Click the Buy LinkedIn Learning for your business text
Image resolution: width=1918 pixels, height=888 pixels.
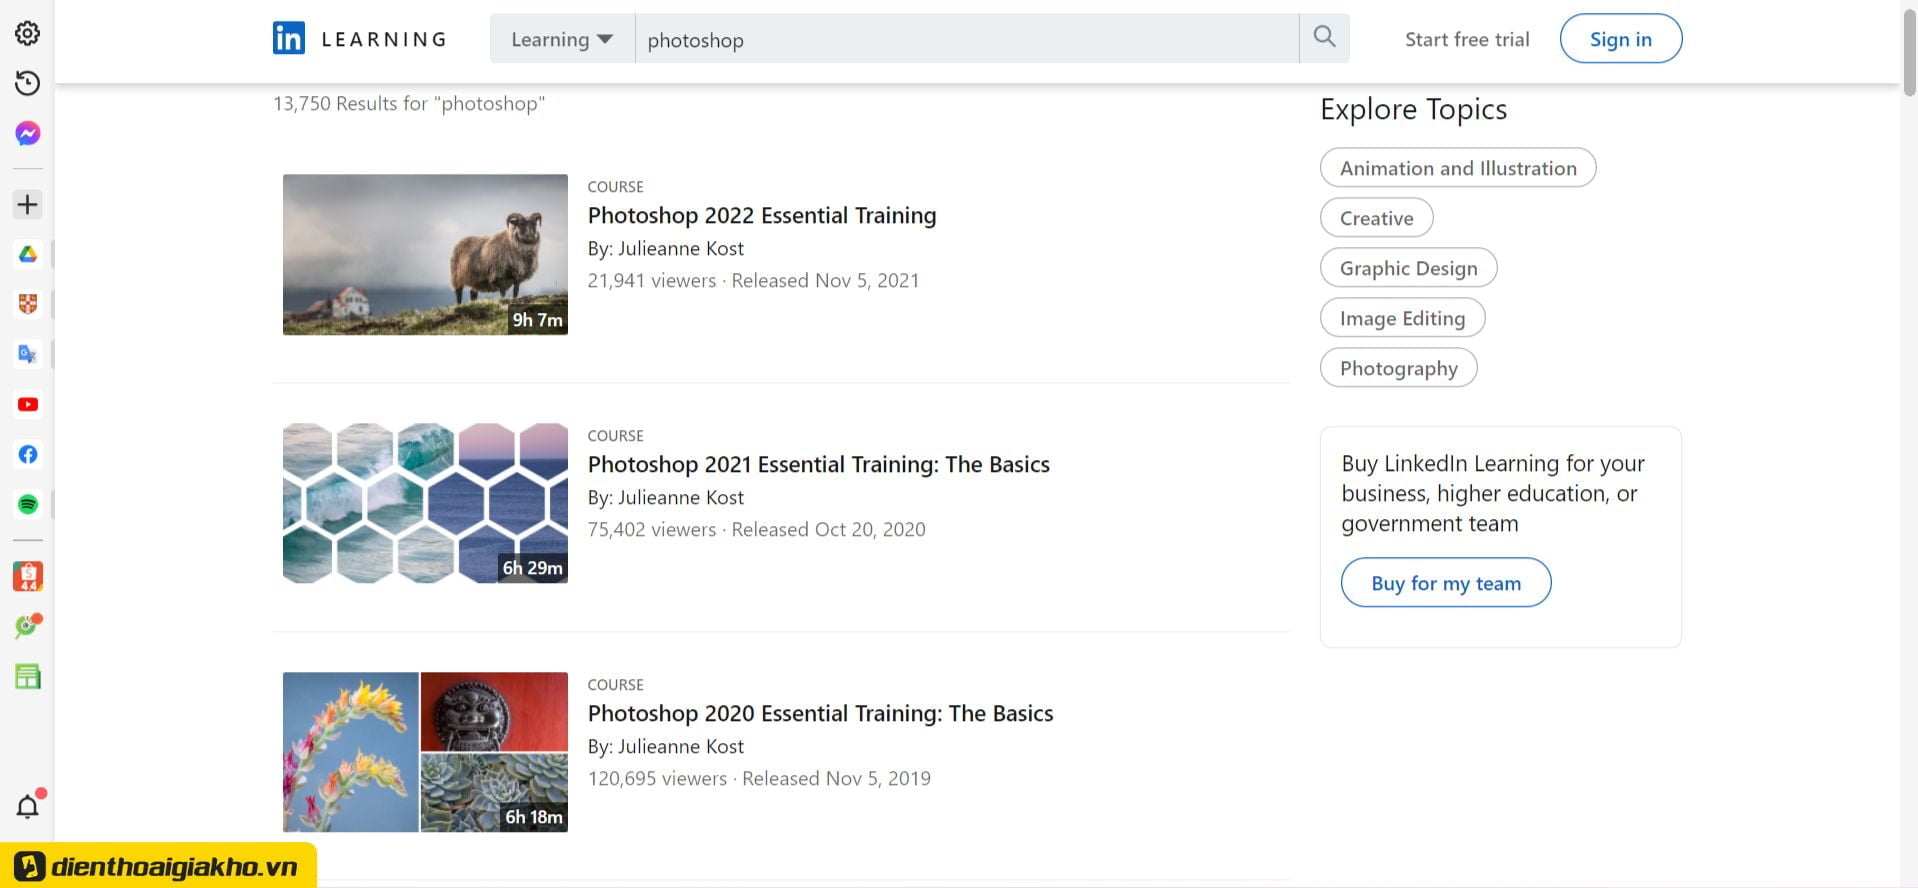click(1492, 493)
